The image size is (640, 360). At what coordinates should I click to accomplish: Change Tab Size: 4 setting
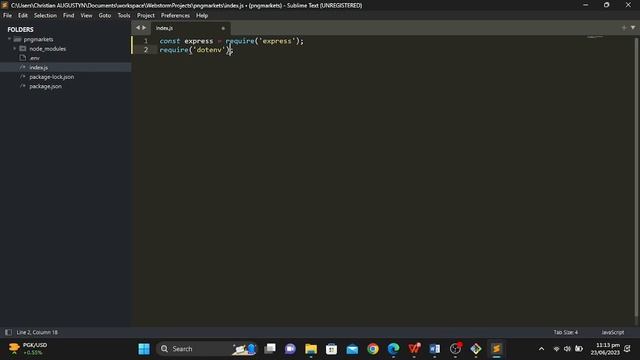tap(565, 332)
